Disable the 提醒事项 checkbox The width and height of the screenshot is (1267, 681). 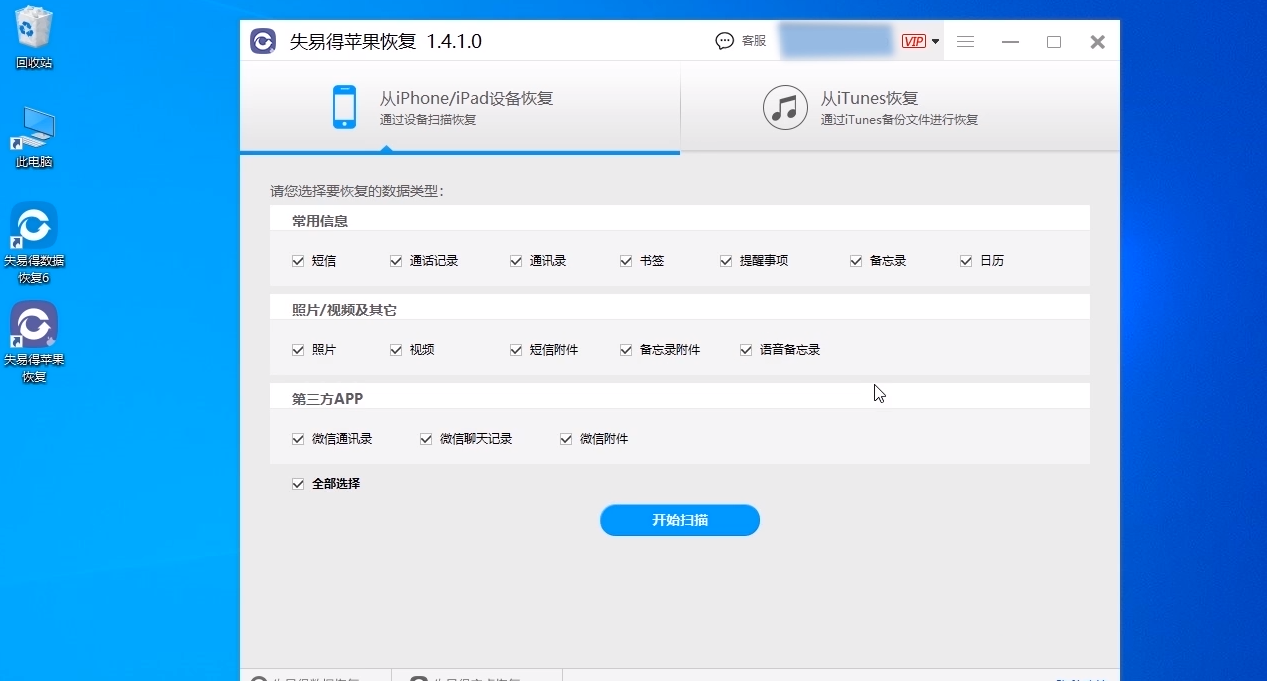point(726,261)
